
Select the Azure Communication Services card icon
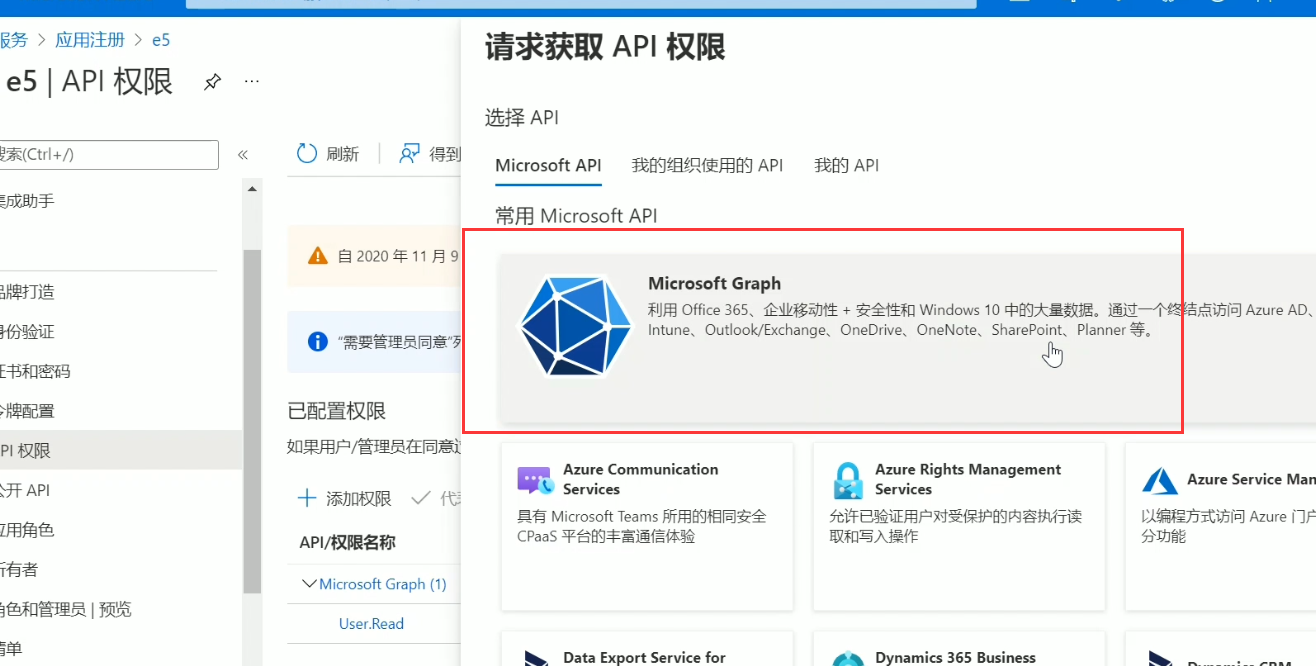coord(536,480)
